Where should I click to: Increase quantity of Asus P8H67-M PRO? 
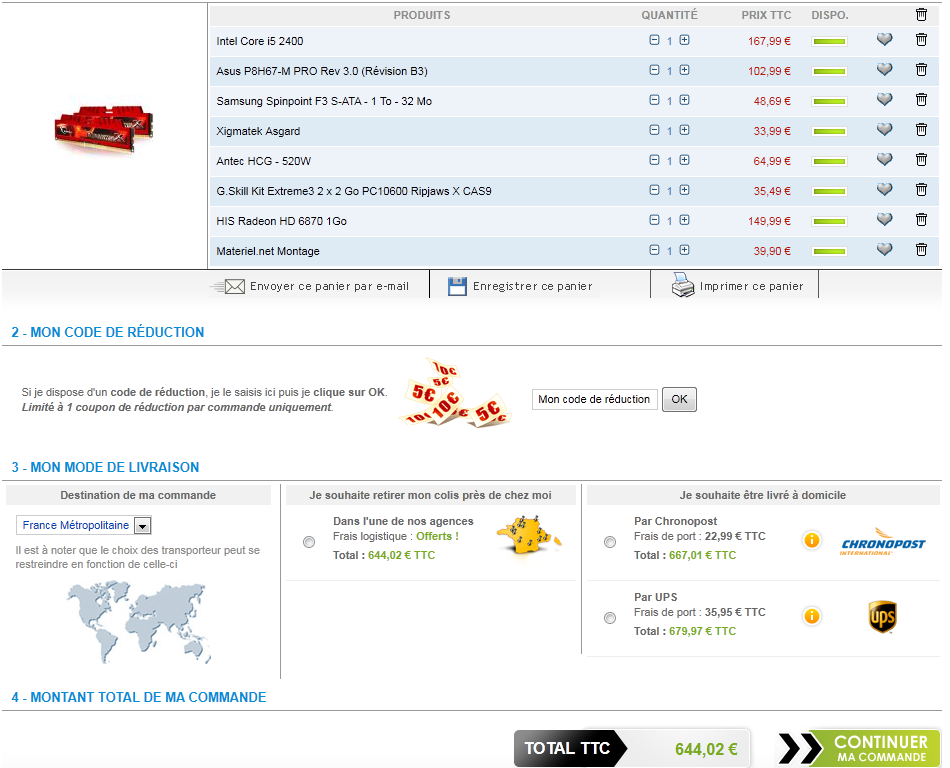tap(684, 71)
